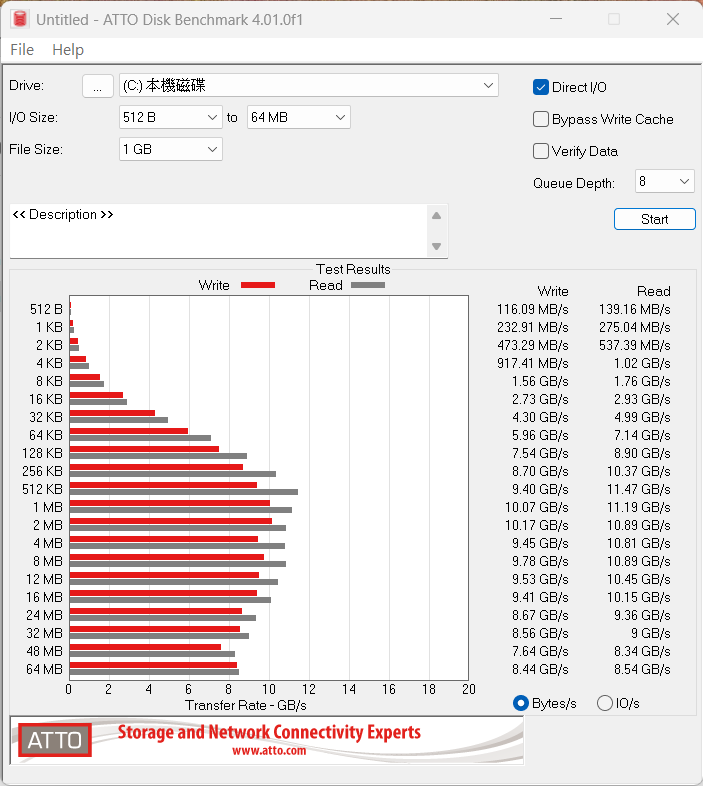This screenshot has height=786, width=703.
Task: Click the description scrollbar down arrow
Action: 436,246
